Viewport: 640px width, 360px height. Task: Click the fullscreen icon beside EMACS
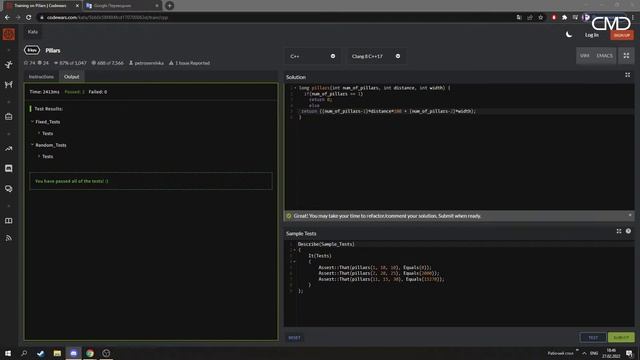[x=626, y=56]
